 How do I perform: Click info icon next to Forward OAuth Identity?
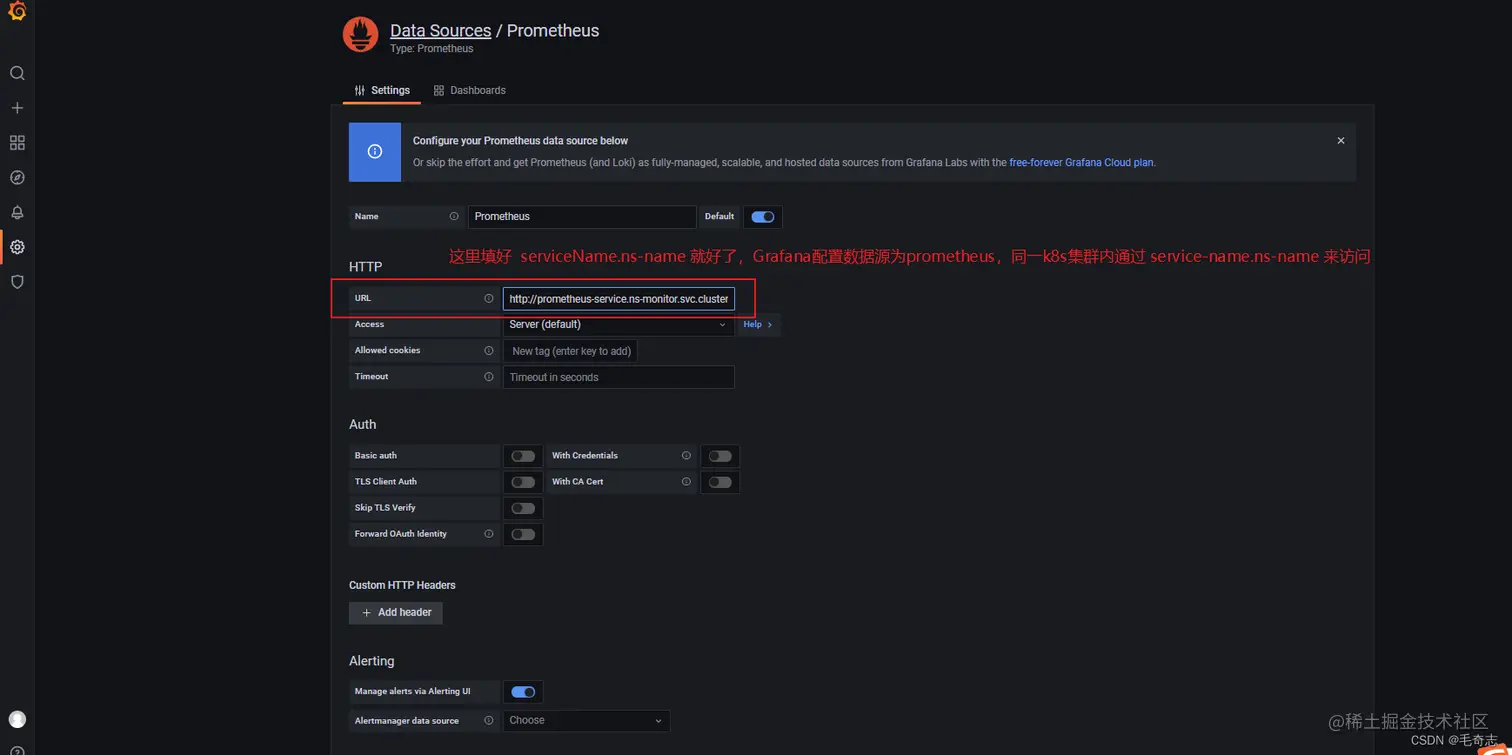[x=489, y=534]
